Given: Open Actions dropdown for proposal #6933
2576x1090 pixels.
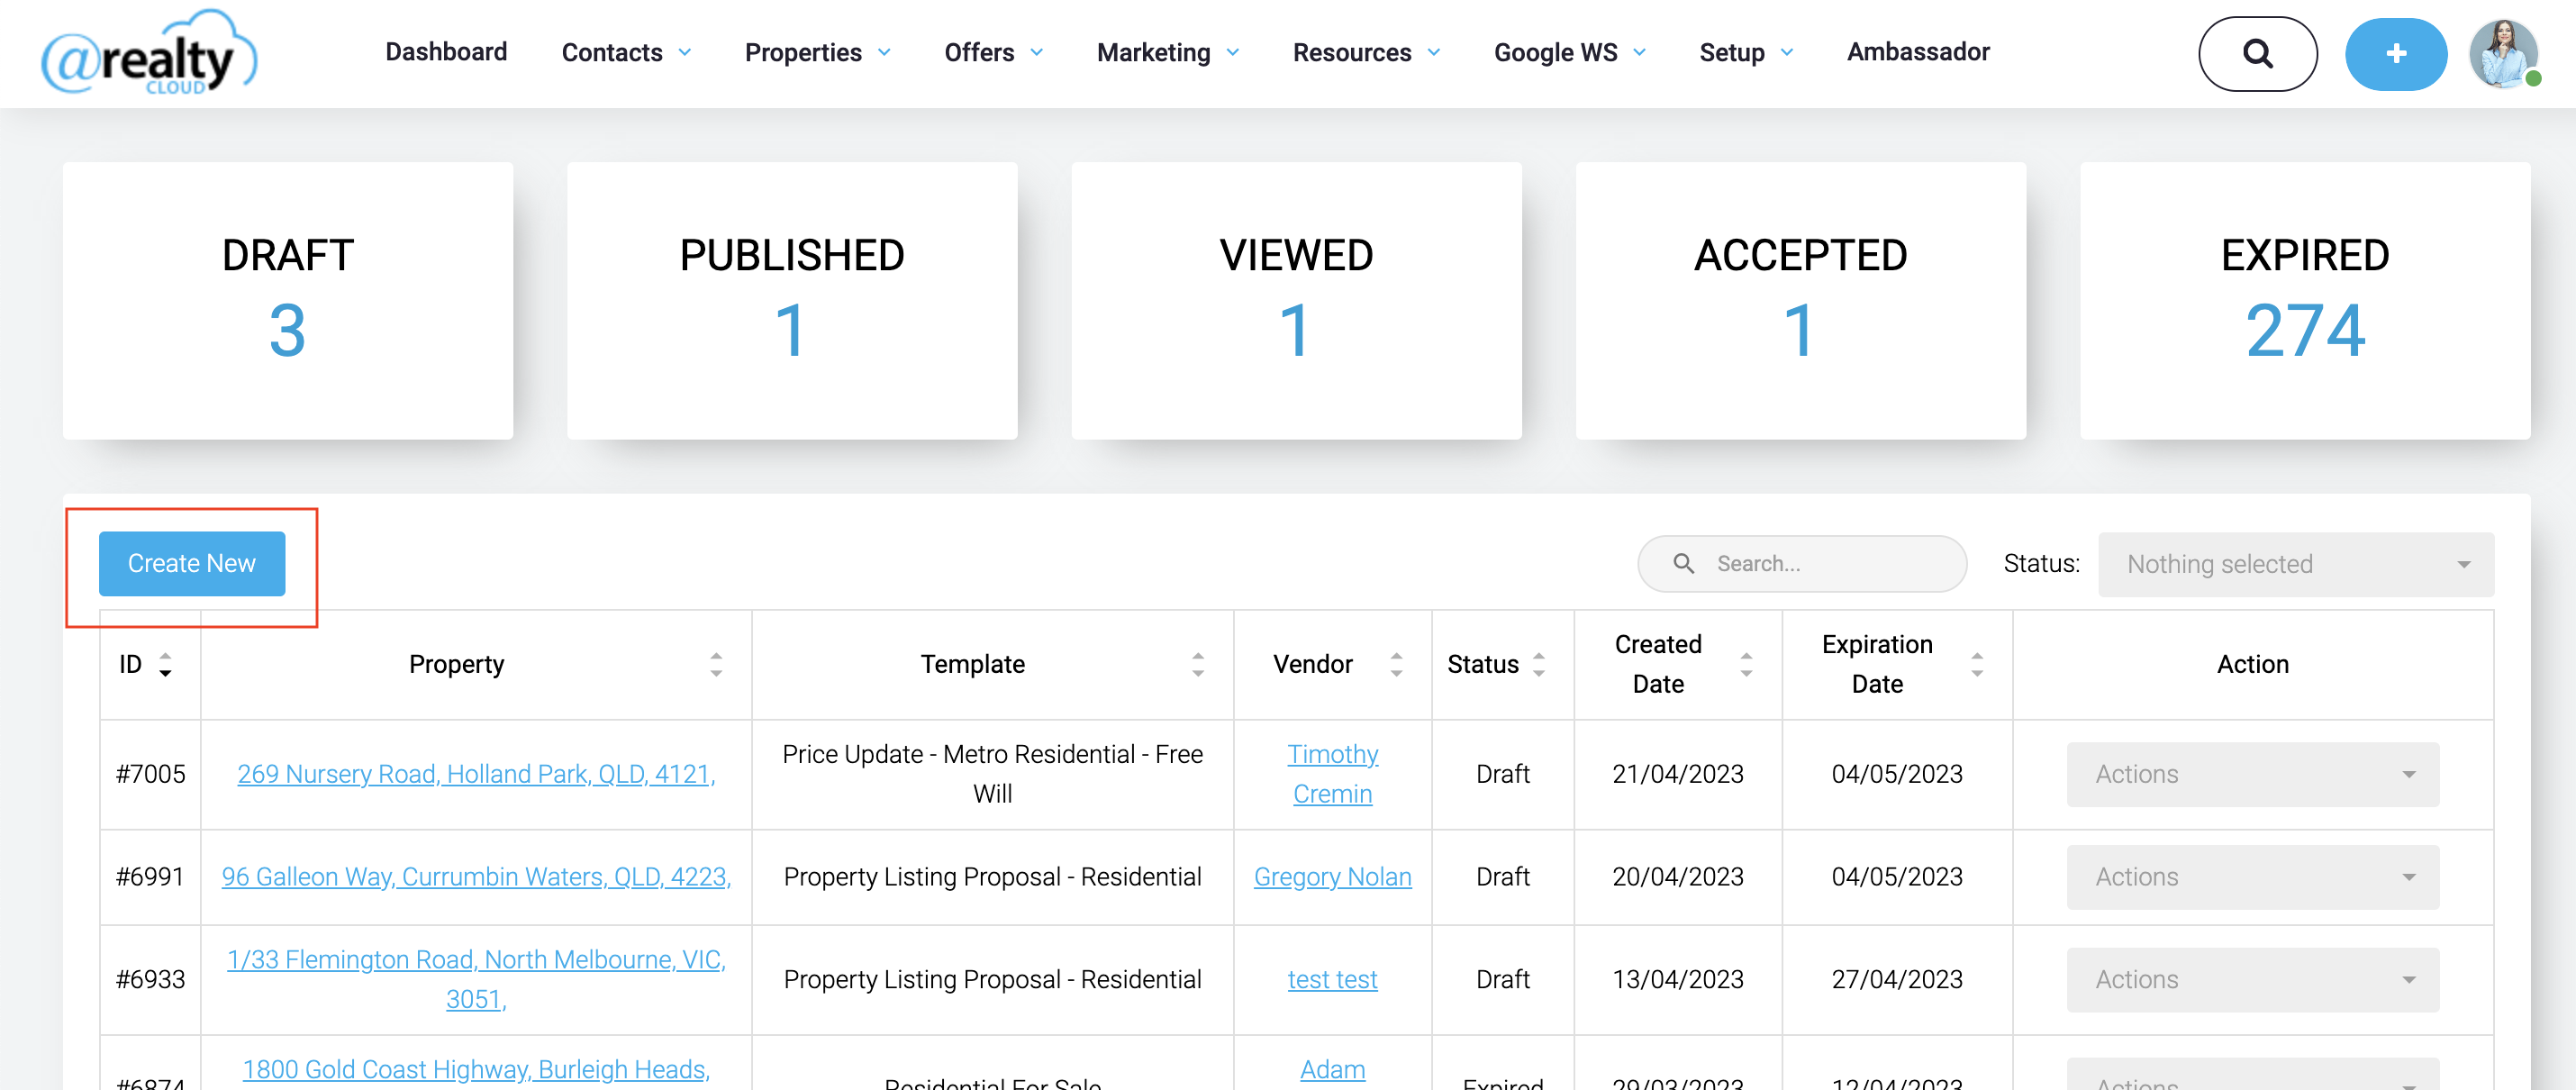Looking at the screenshot, I should 2252,979.
